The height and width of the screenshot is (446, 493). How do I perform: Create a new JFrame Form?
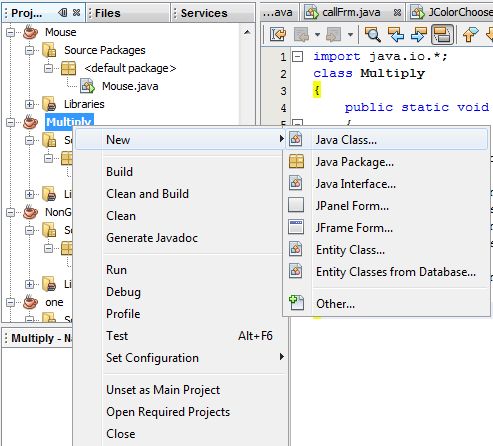tap(386, 228)
